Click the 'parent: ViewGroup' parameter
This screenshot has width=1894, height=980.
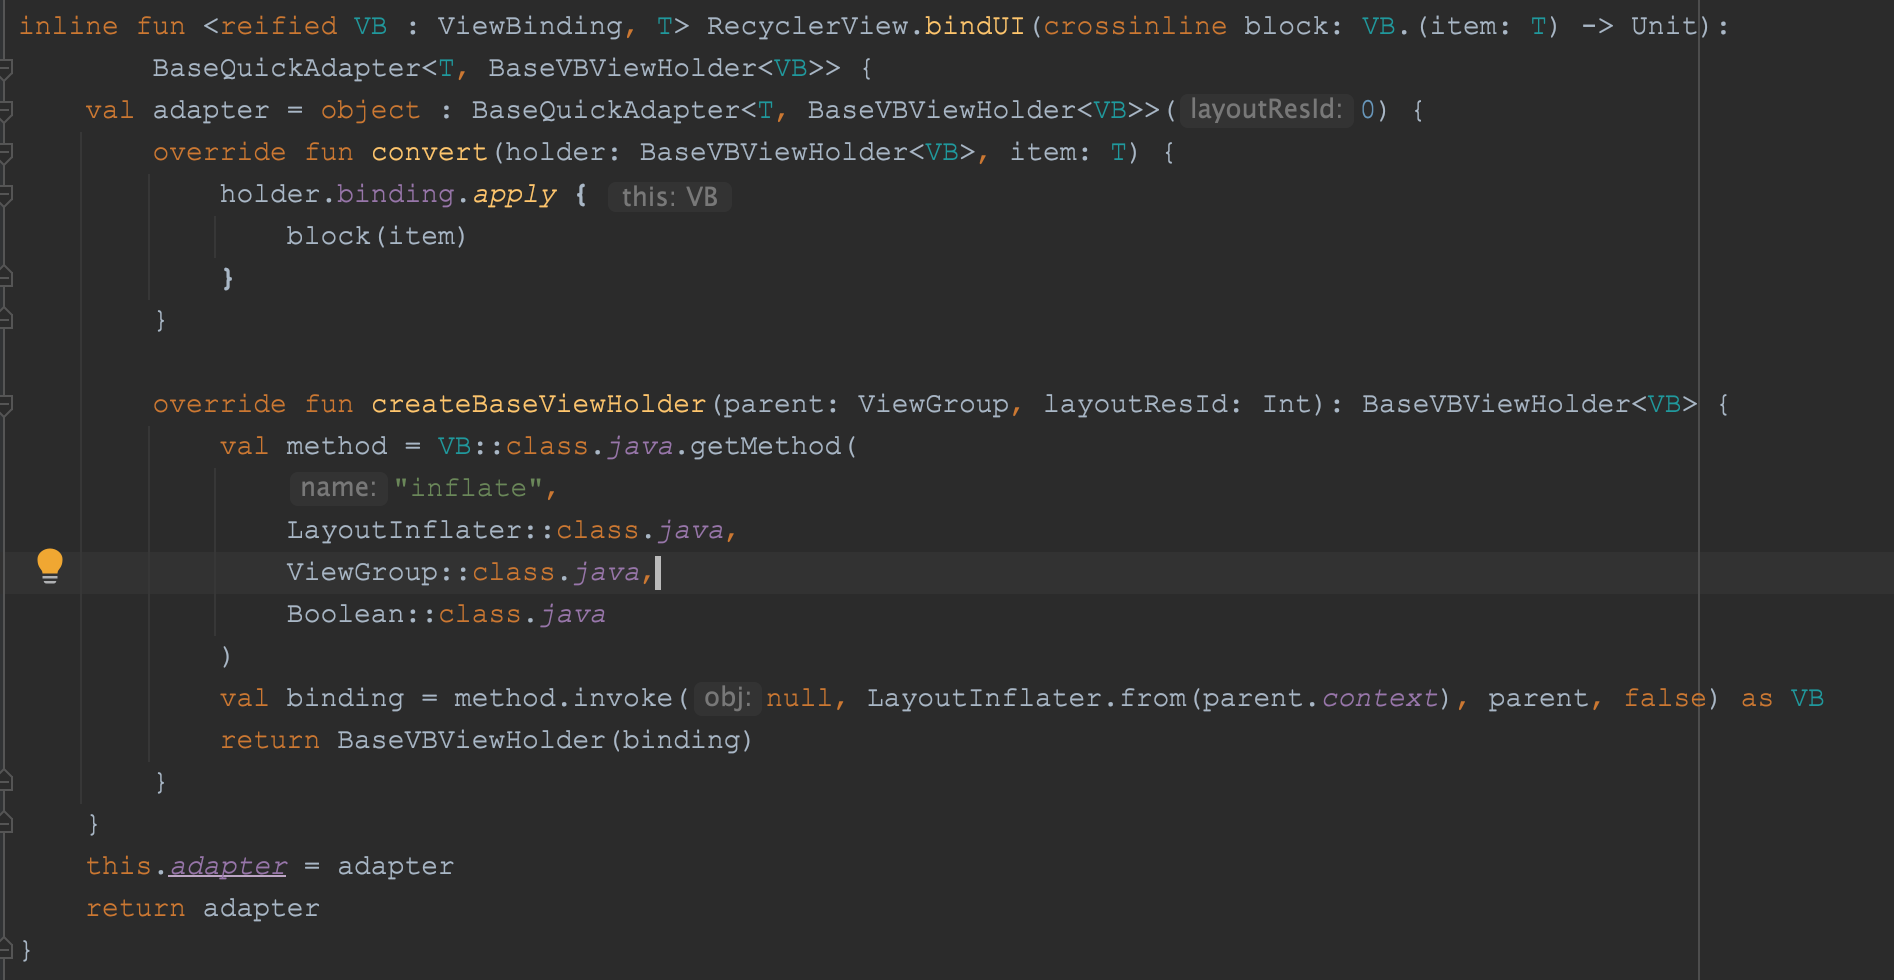(x=865, y=404)
